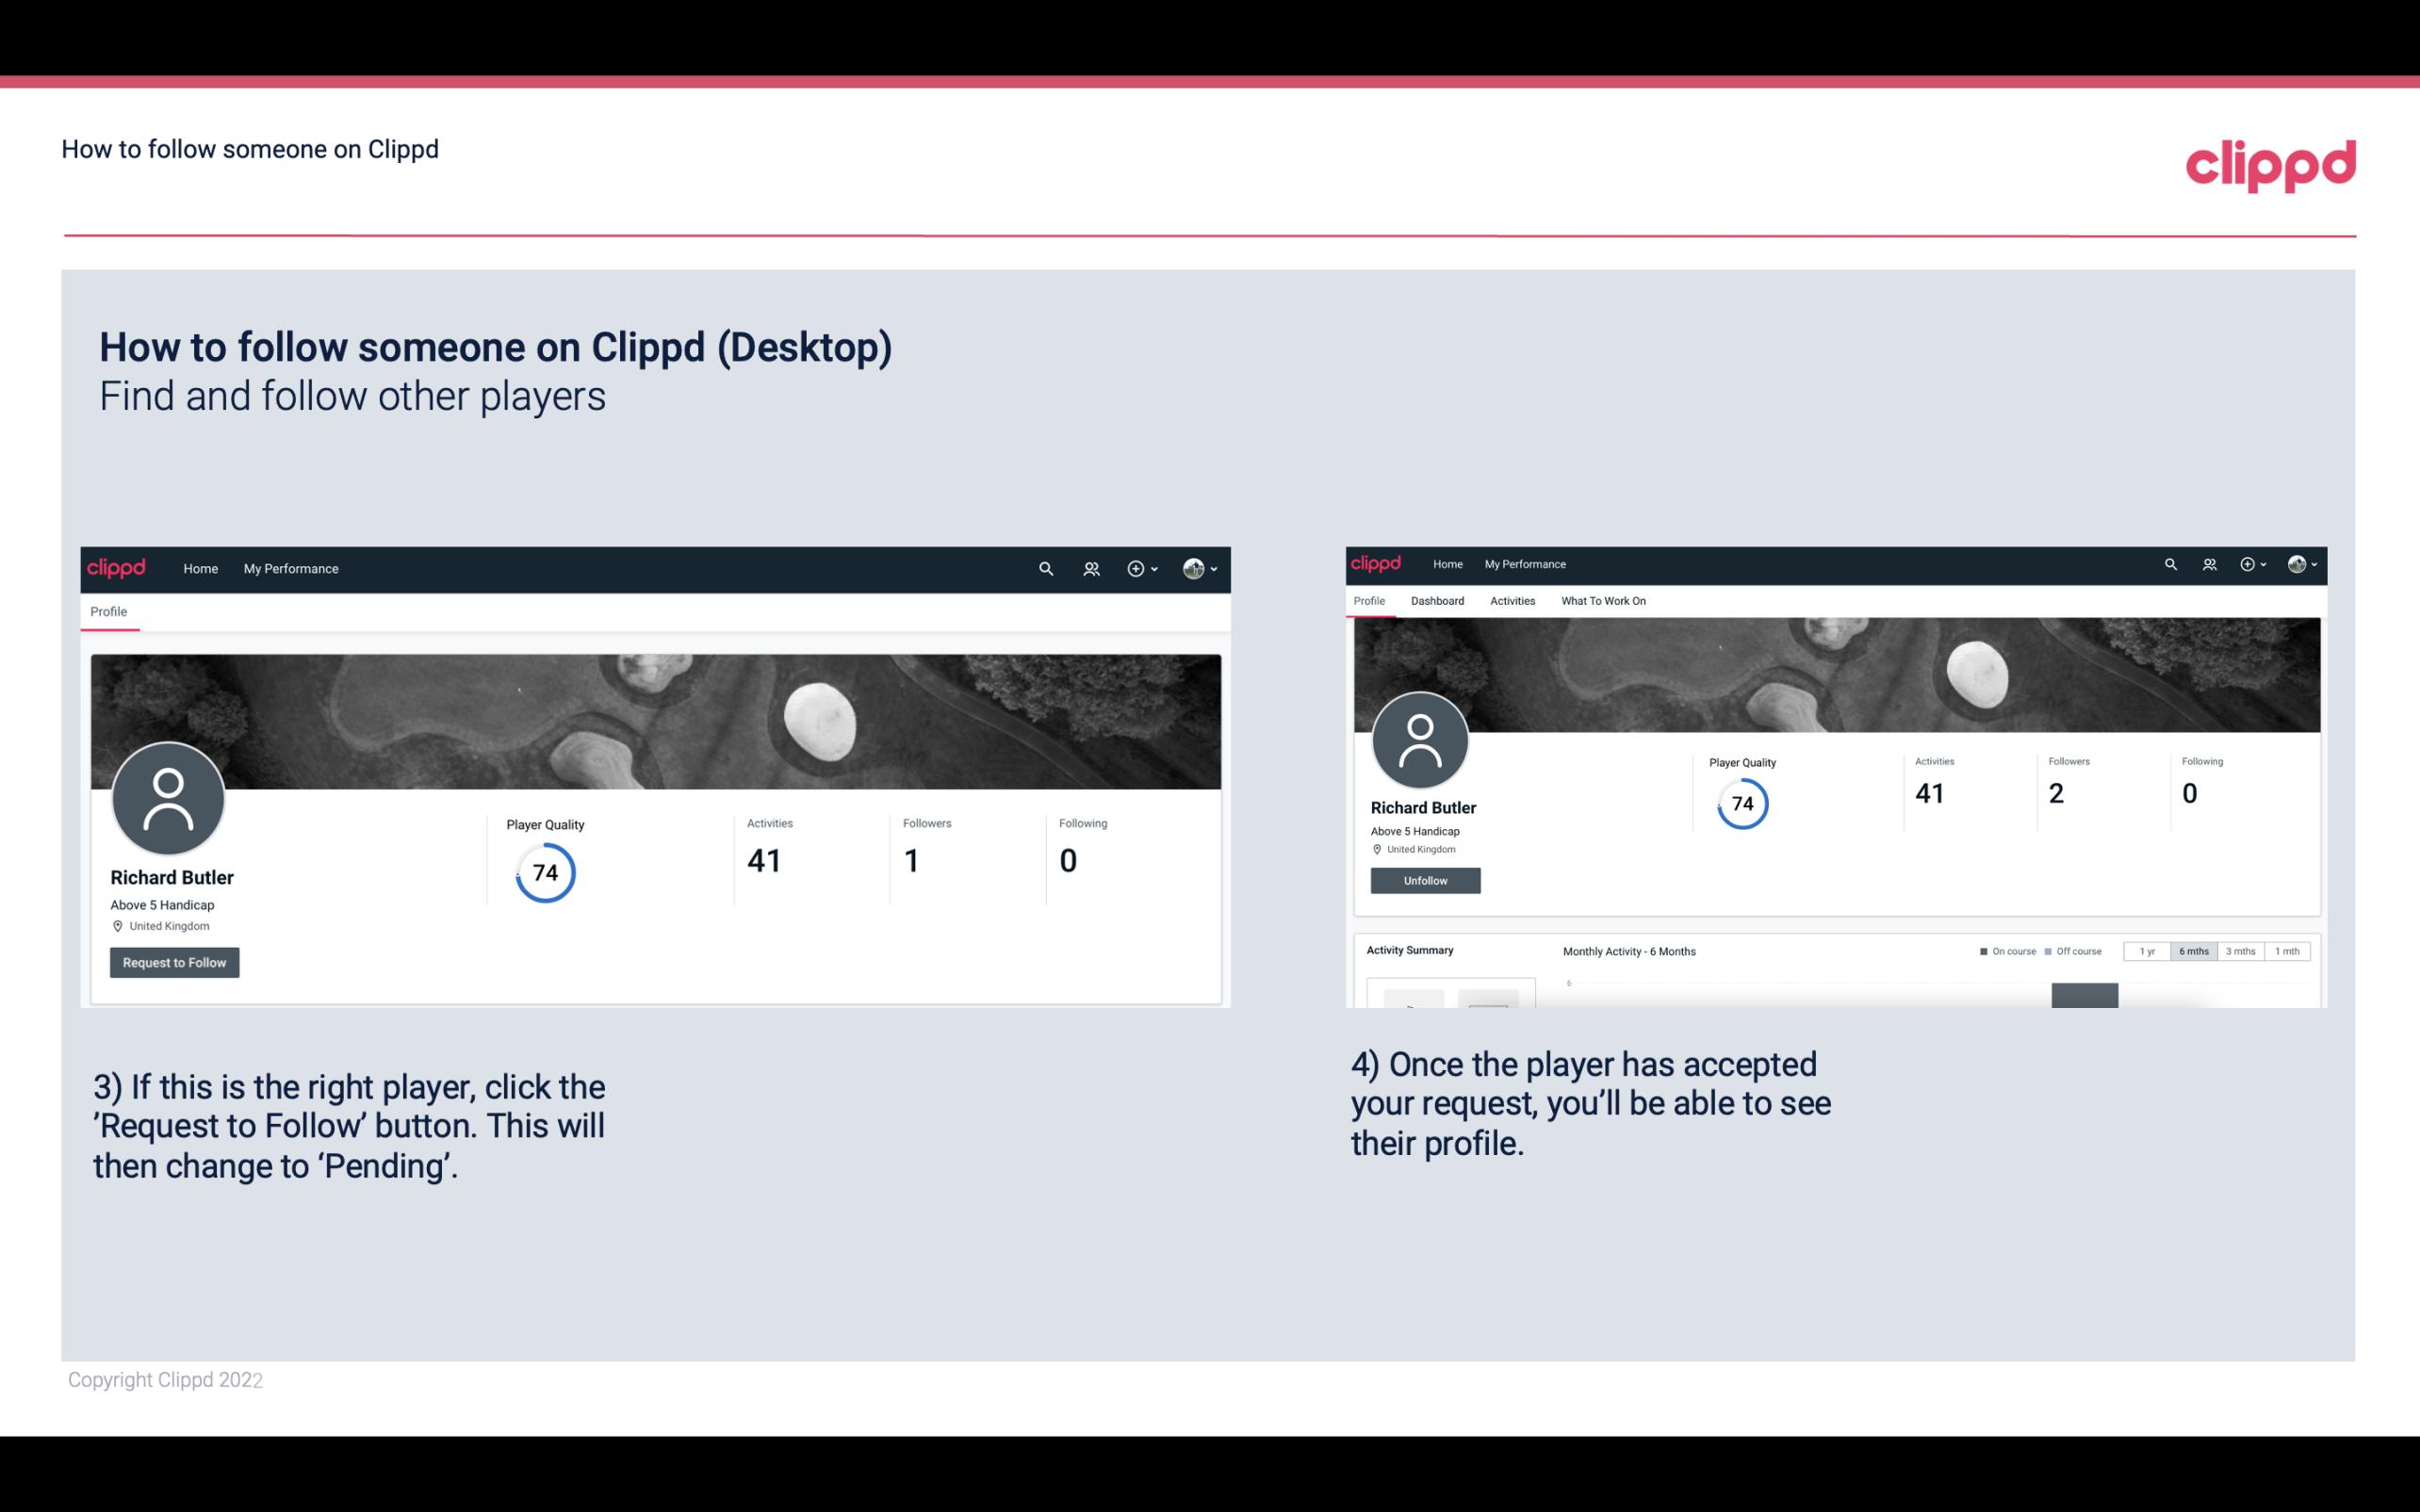This screenshot has width=2420, height=1512.
Task: Click the 'Unfollow' button on right profile
Action: [x=1423, y=880]
